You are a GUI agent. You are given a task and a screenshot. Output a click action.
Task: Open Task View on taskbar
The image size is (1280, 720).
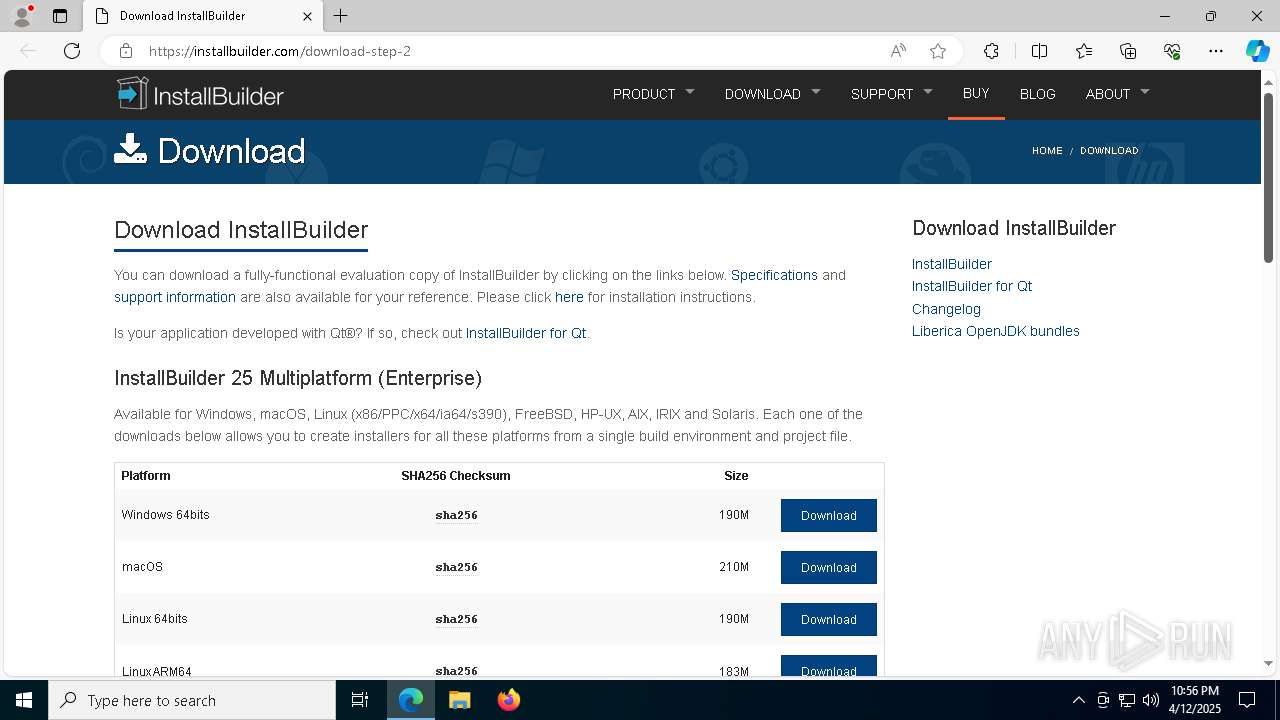tap(360, 700)
